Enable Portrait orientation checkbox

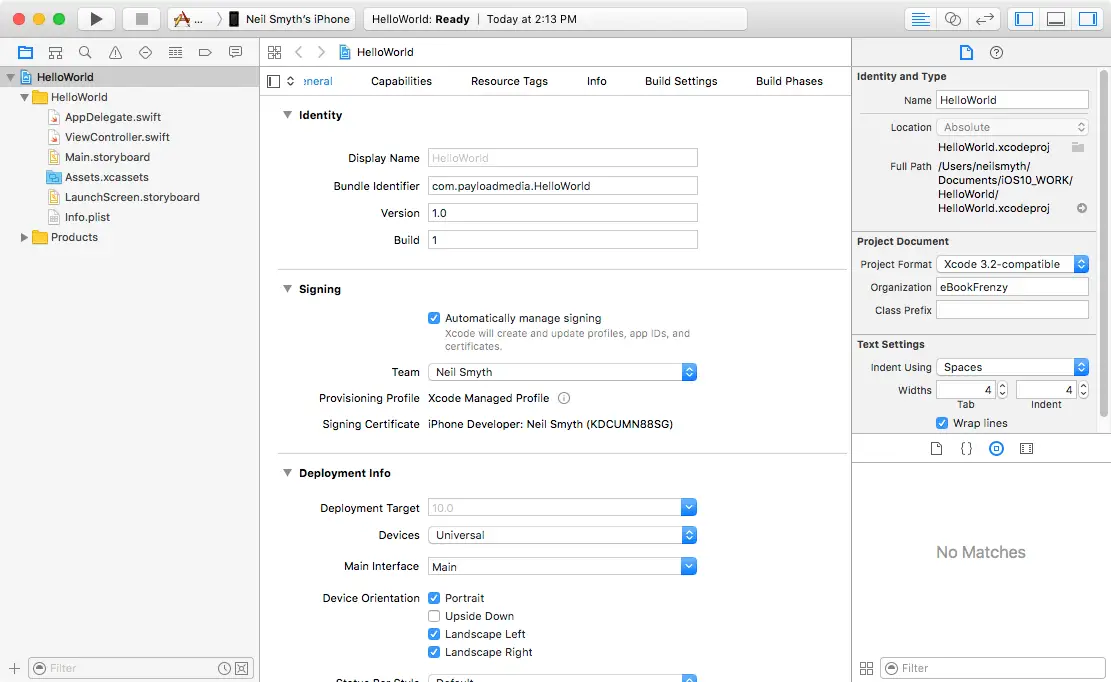point(434,597)
